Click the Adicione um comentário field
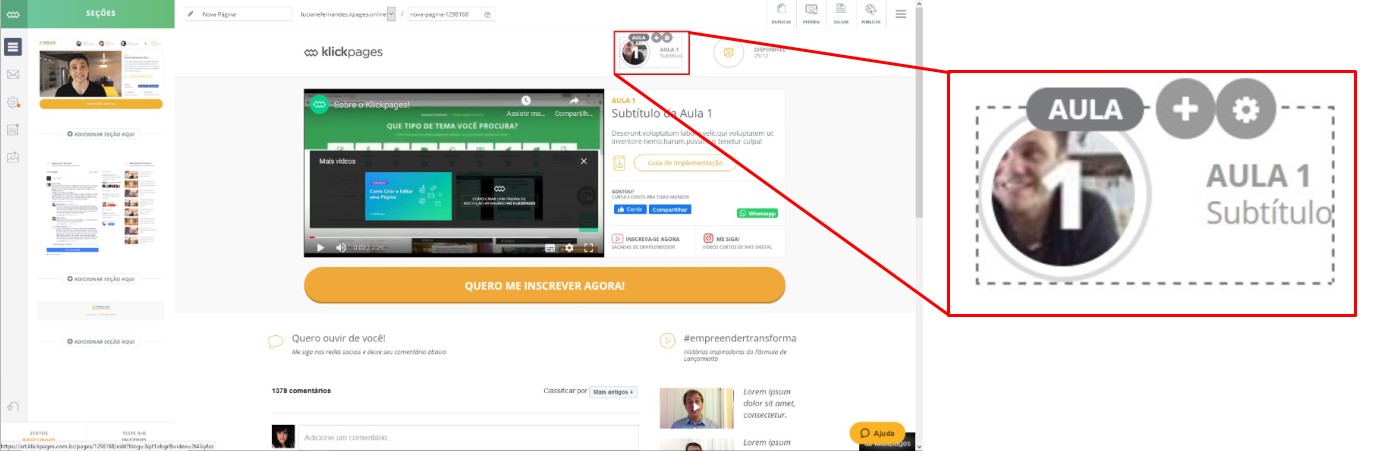Viewport: 1382px width, 451px height. point(468,437)
